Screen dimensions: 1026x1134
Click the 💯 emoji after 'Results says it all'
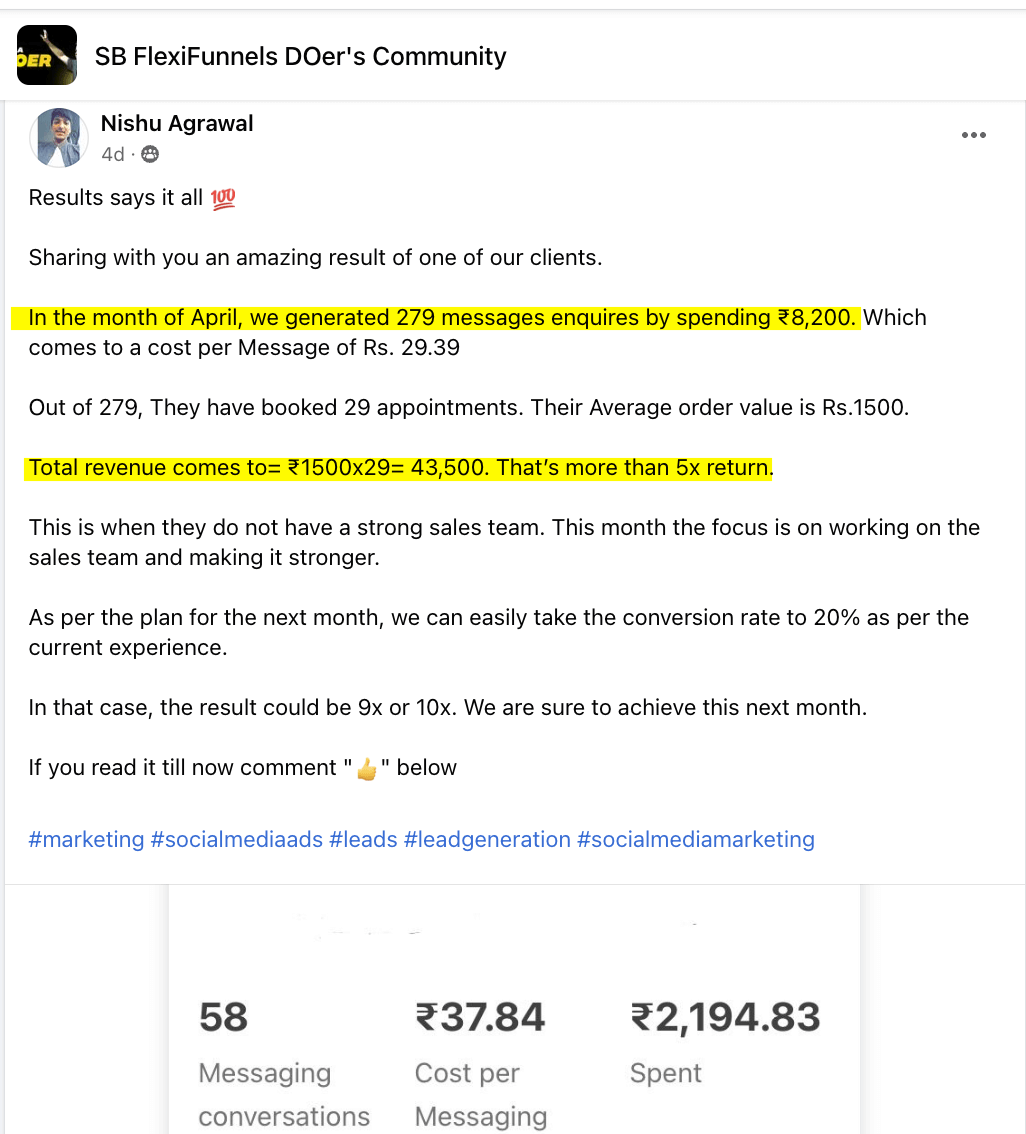222,198
